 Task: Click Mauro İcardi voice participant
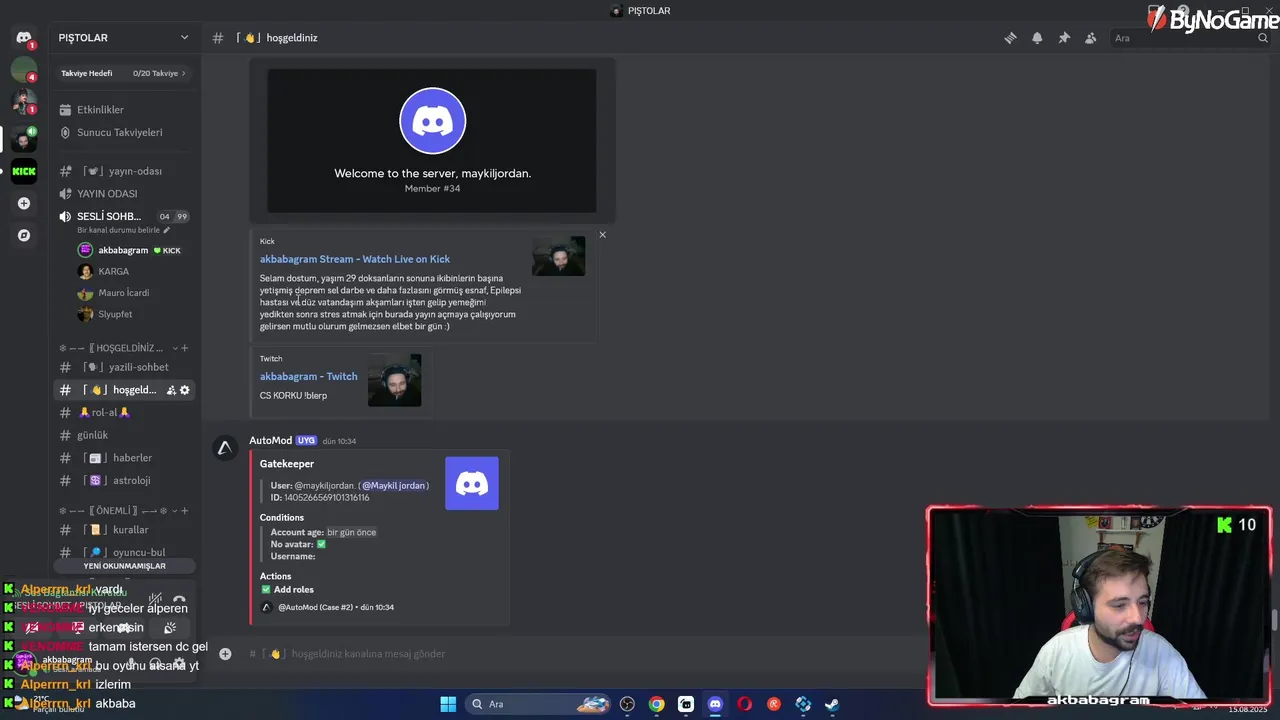click(x=123, y=293)
